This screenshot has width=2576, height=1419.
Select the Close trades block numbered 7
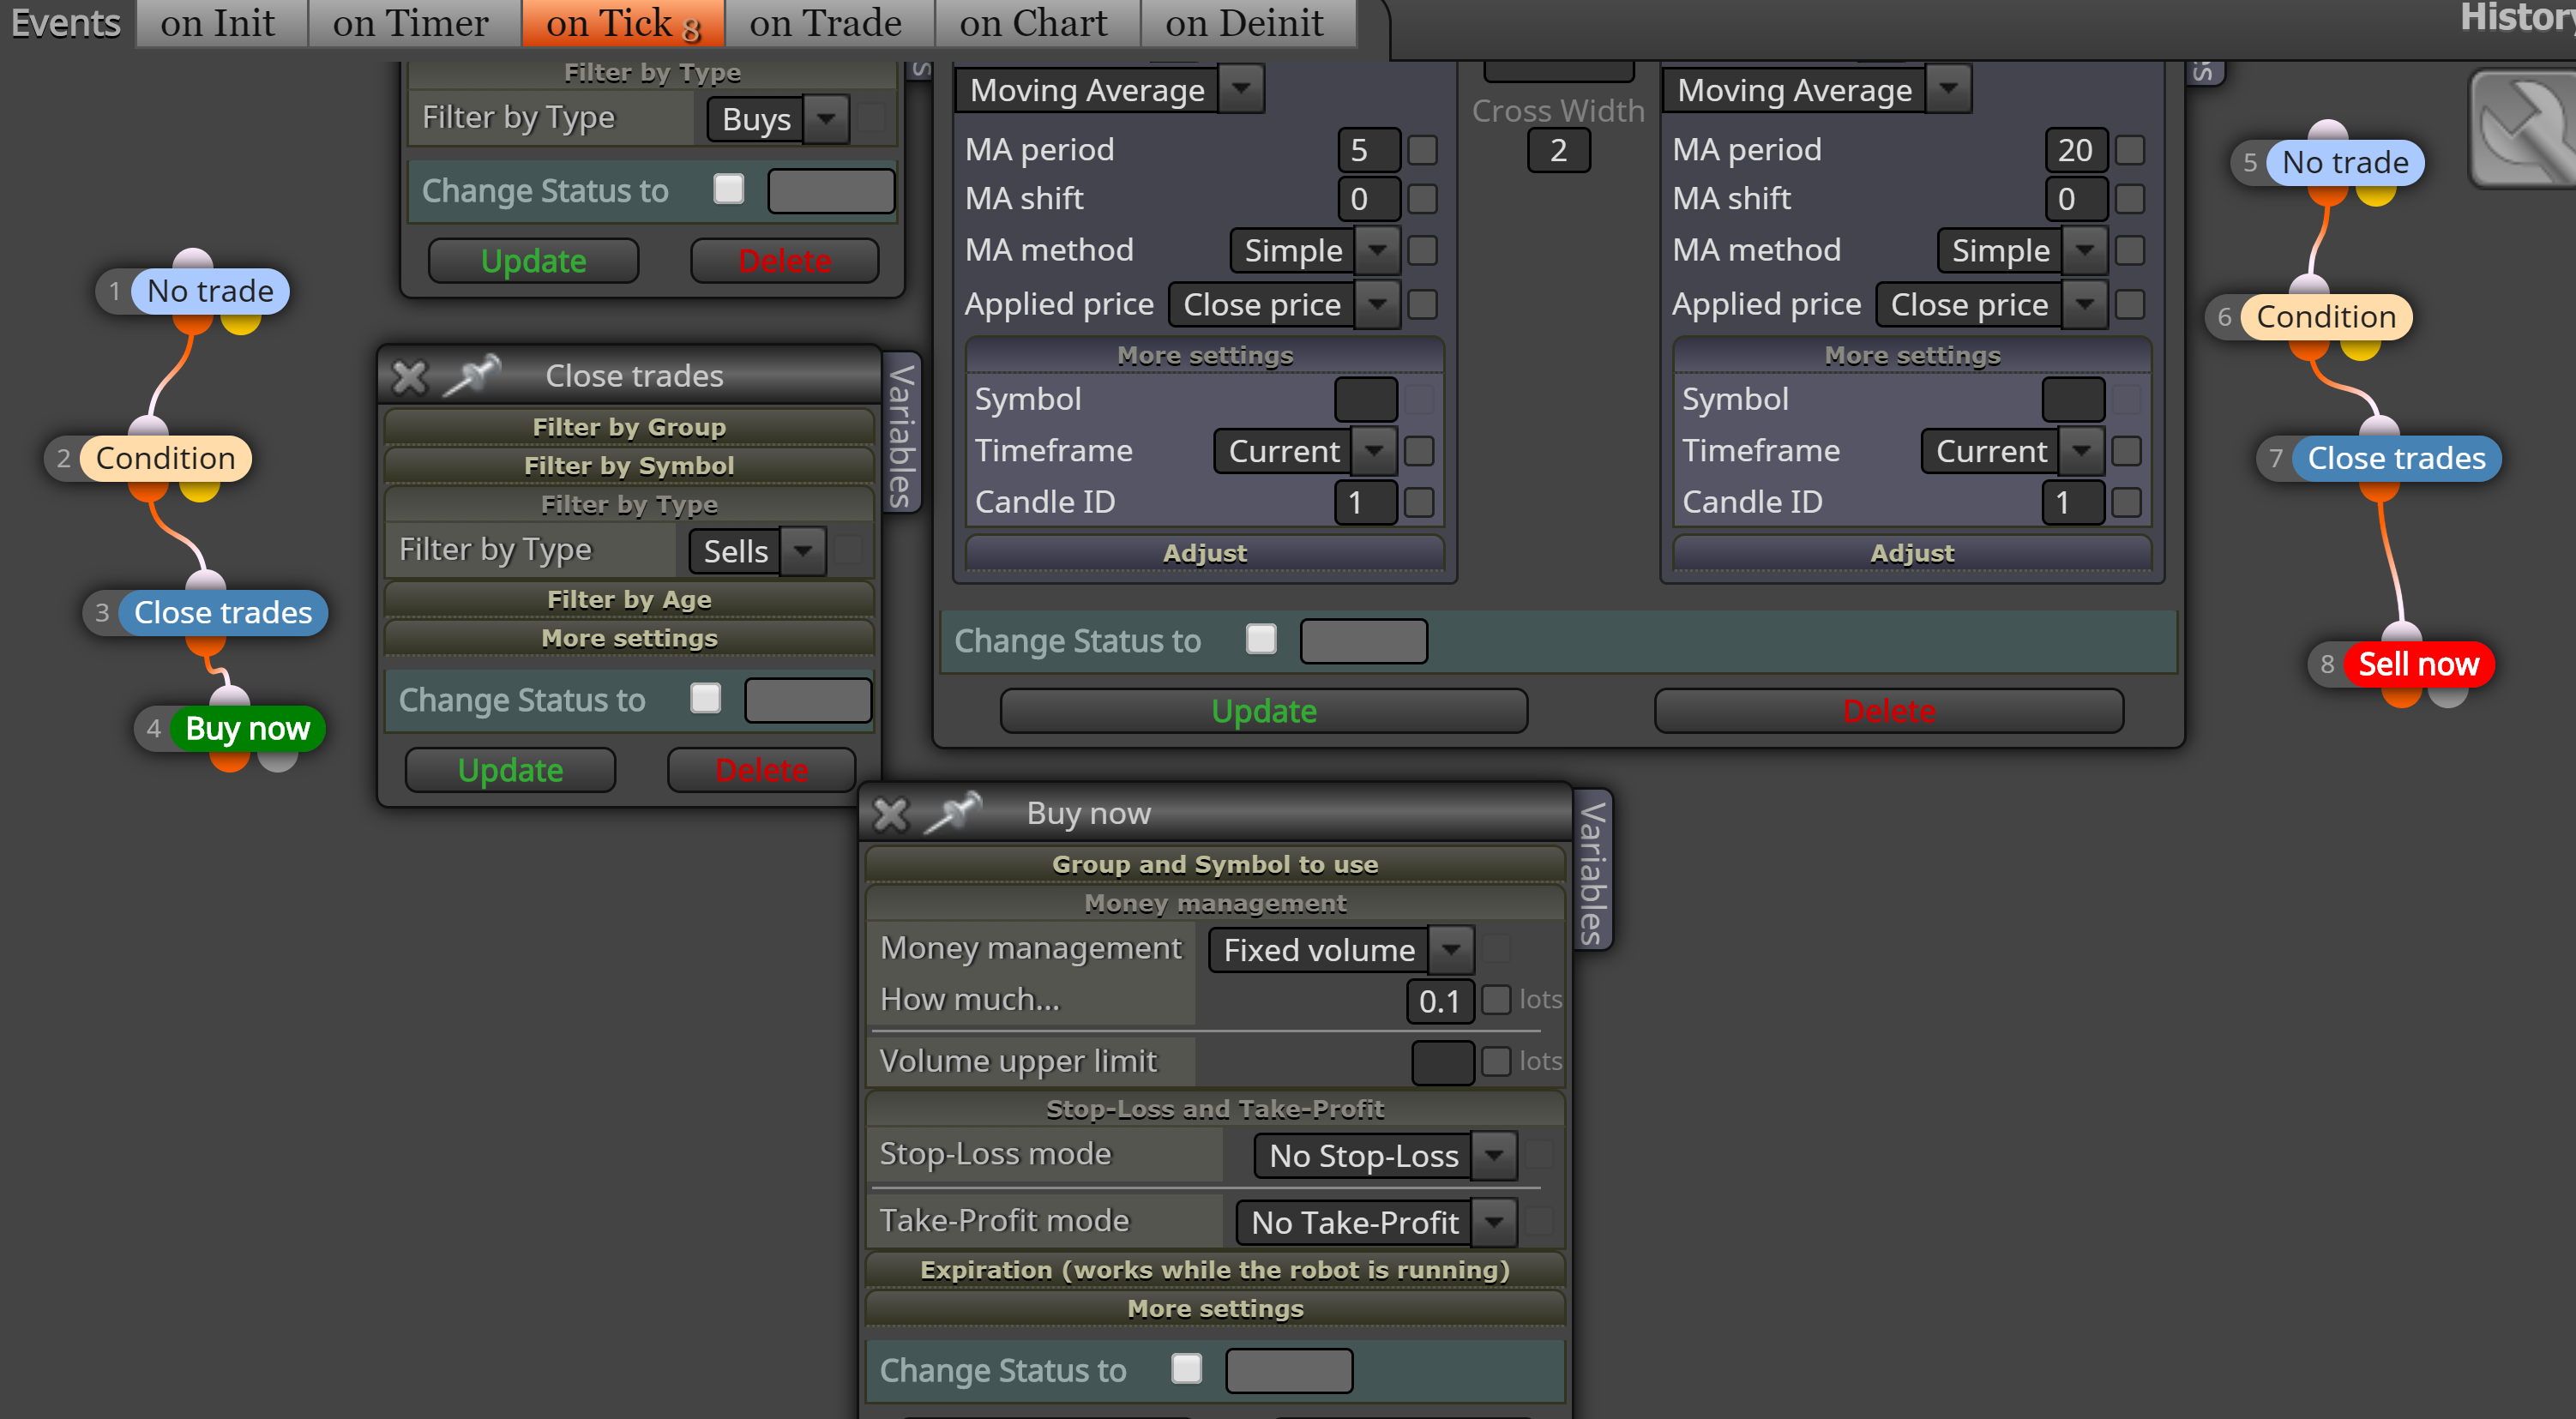[x=2396, y=458]
